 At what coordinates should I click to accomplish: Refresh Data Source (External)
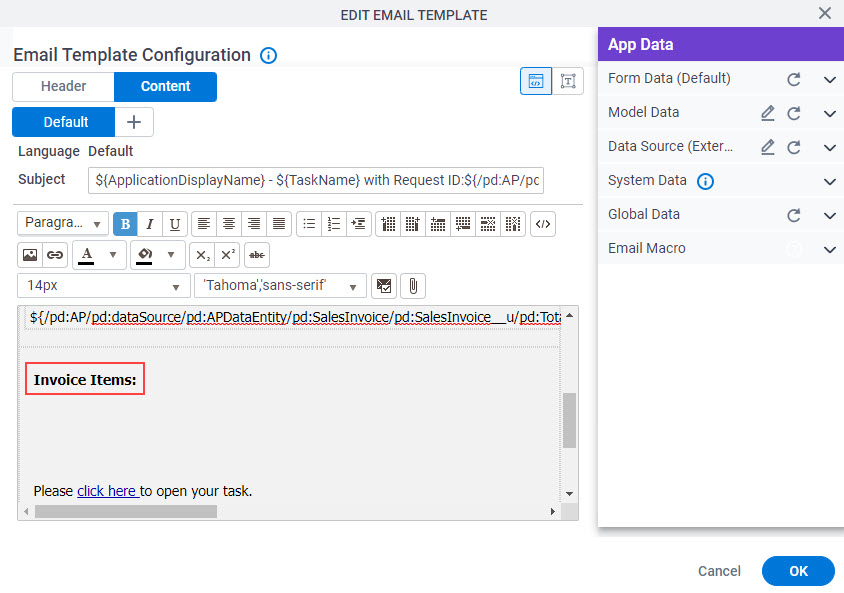pos(793,147)
